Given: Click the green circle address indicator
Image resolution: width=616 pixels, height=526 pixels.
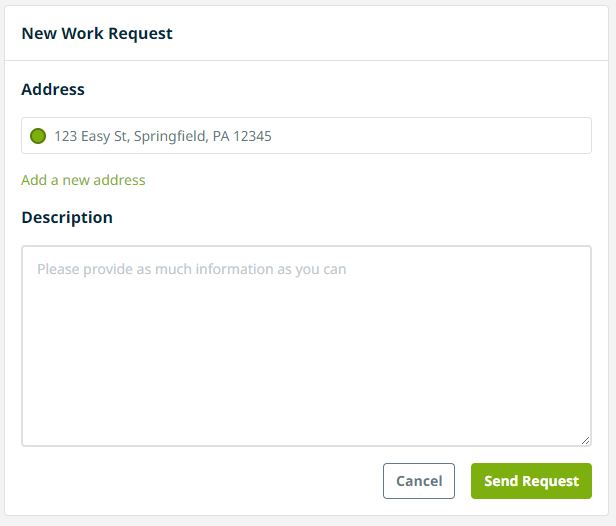Looking at the screenshot, I should point(38,136).
